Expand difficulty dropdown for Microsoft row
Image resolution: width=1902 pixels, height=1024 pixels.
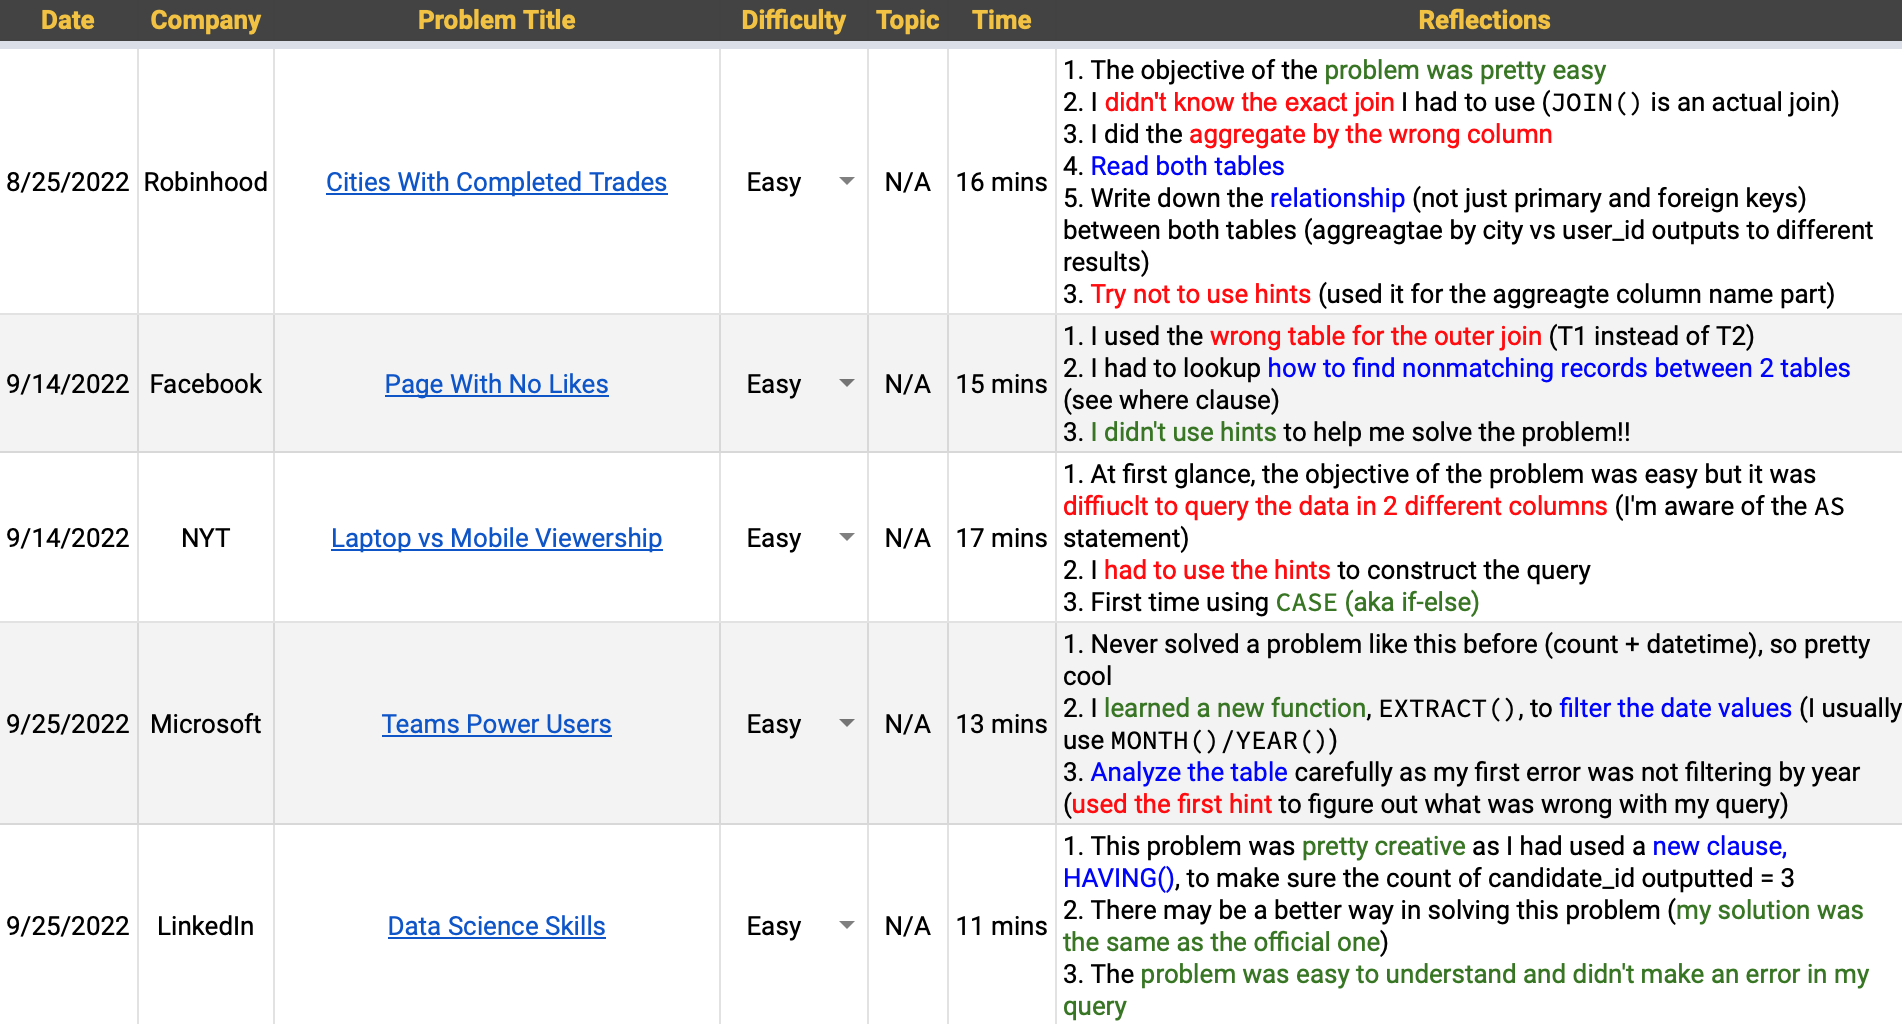[846, 724]
